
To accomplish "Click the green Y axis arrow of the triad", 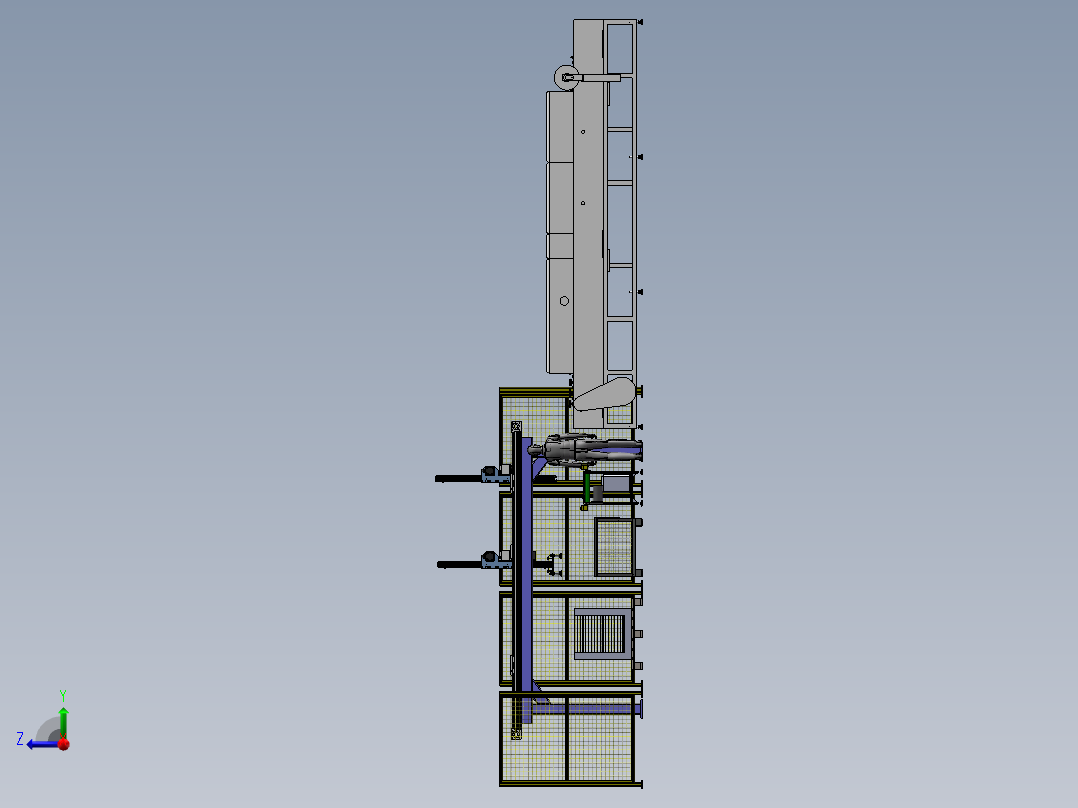I will [63, 722].
